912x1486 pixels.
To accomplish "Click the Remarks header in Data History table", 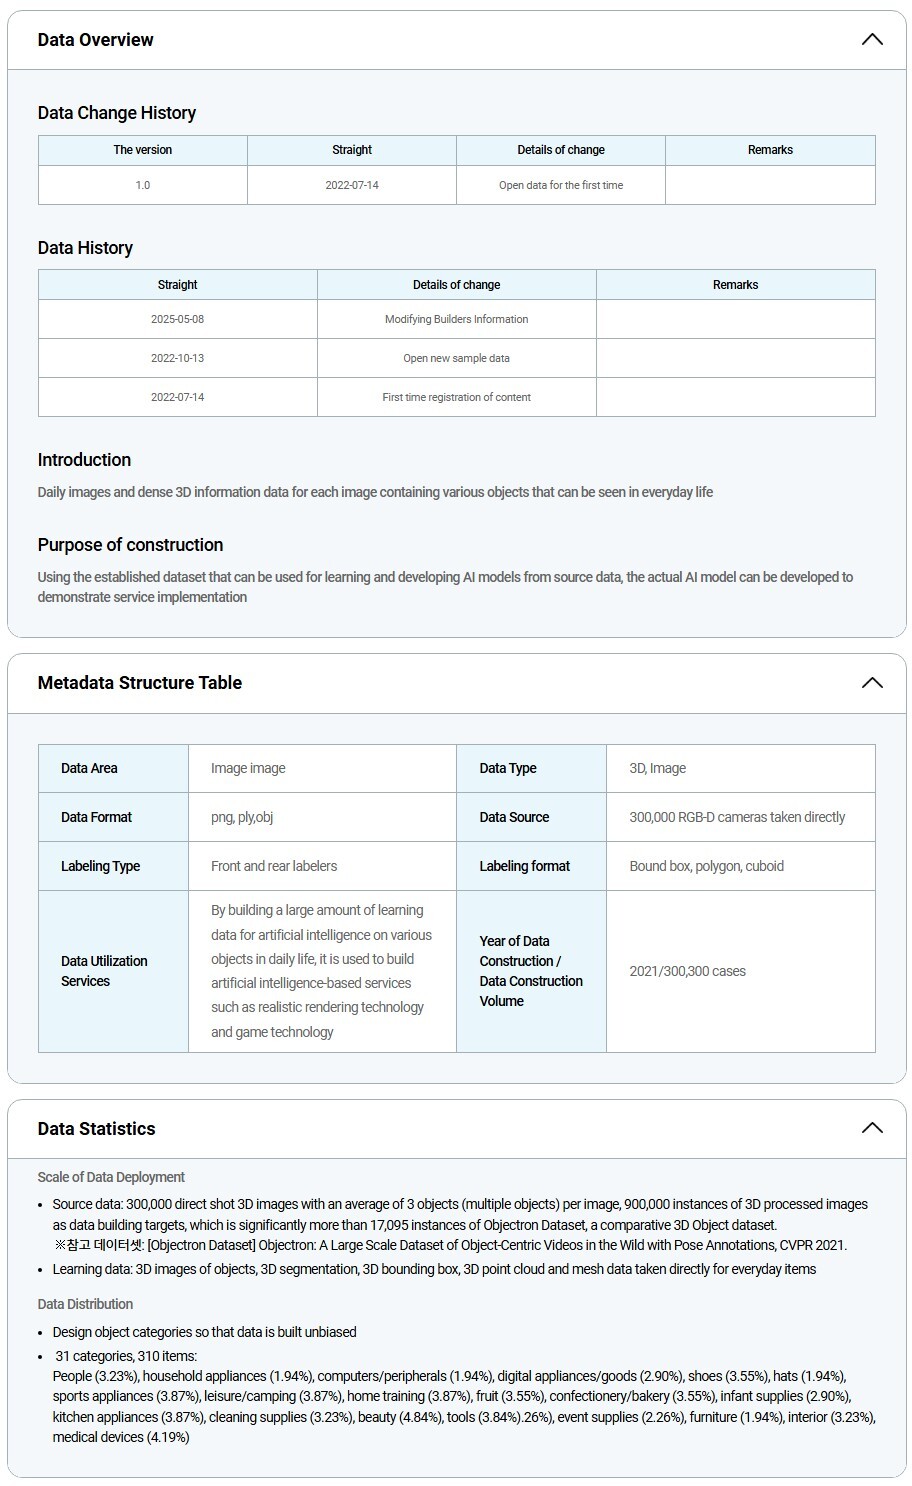I will 735,285.
